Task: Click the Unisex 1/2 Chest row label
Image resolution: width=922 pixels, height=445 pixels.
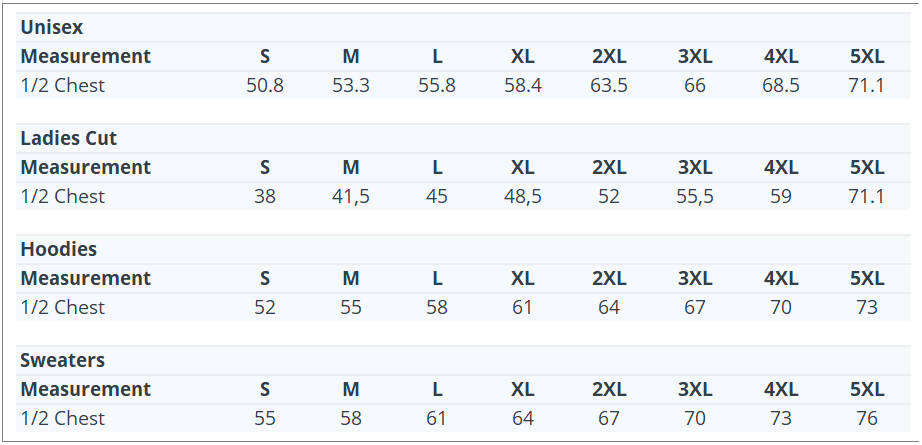Action: (63, 86)
